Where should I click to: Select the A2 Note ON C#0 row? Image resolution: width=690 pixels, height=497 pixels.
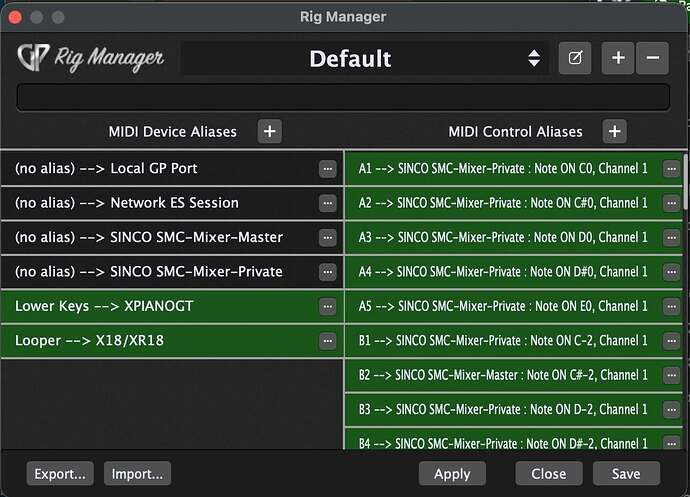coord(514,203)
